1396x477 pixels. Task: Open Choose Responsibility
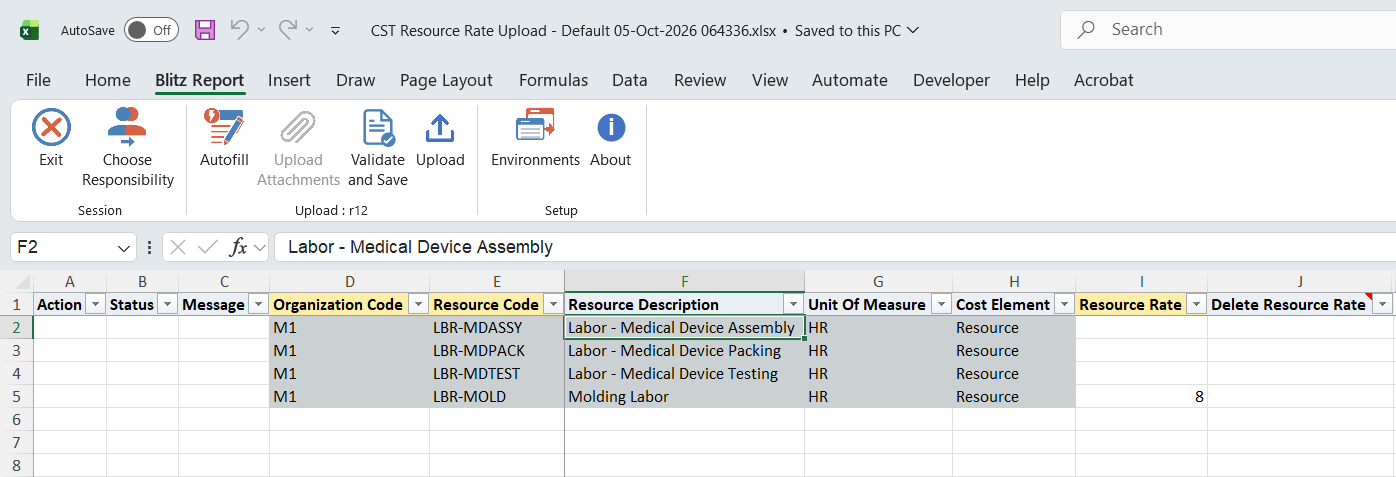tap(128, 148)
